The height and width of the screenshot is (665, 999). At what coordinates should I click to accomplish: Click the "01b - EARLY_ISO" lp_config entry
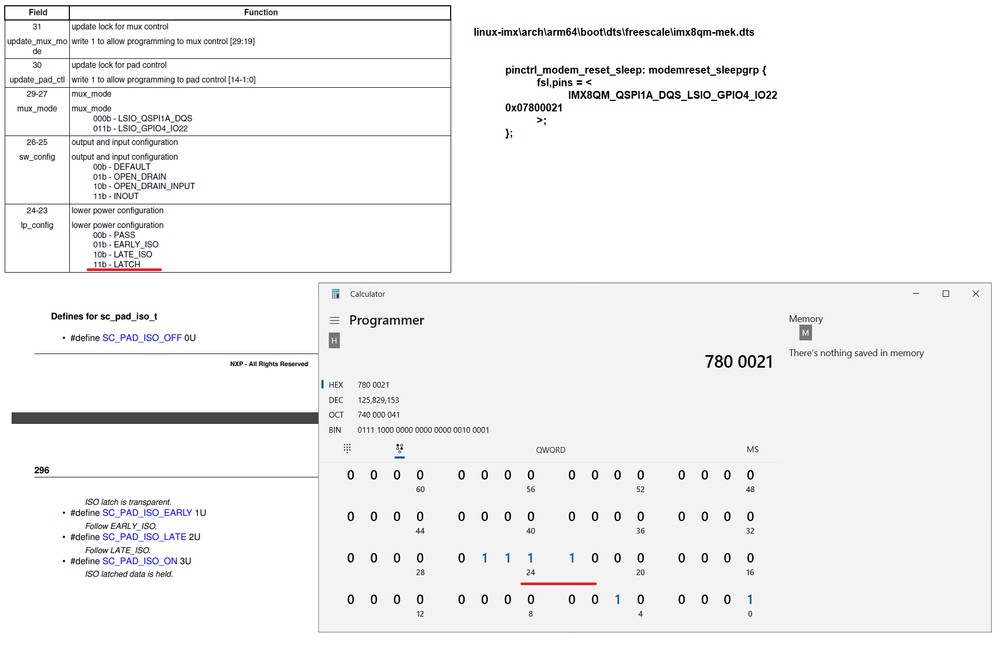point(126,245)
